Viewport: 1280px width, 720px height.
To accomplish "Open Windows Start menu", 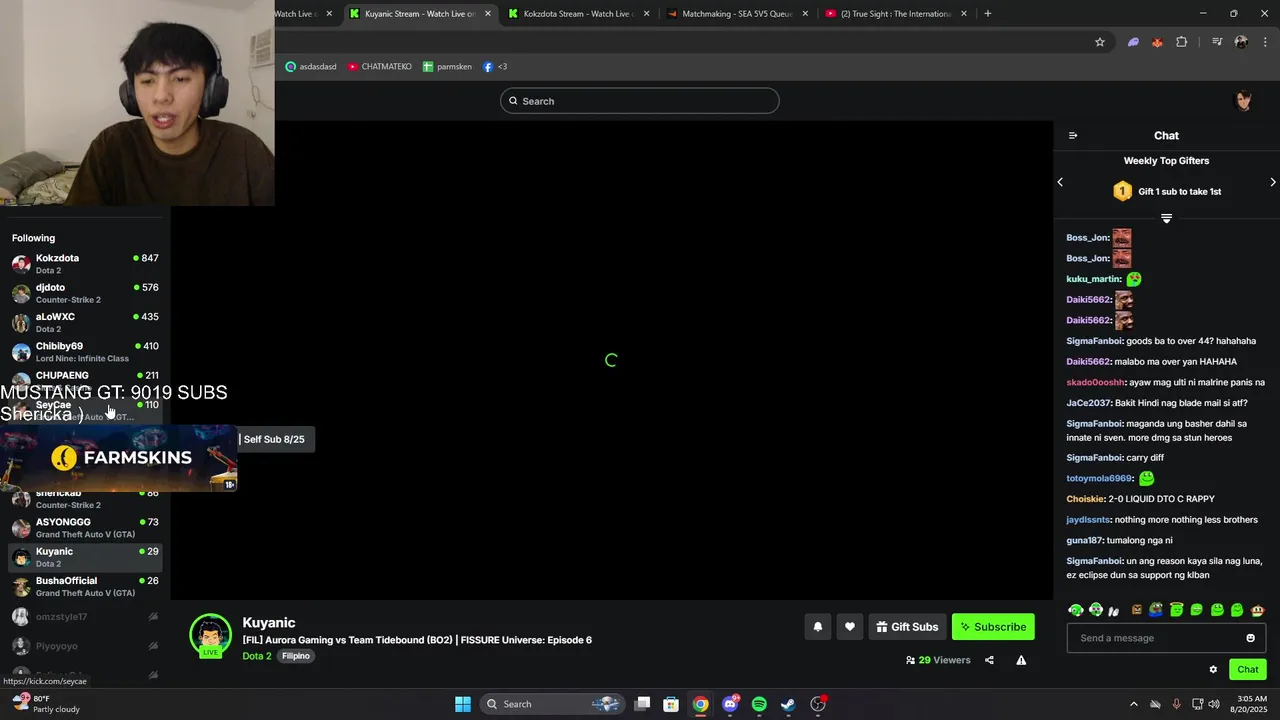I will coord(463,704).
